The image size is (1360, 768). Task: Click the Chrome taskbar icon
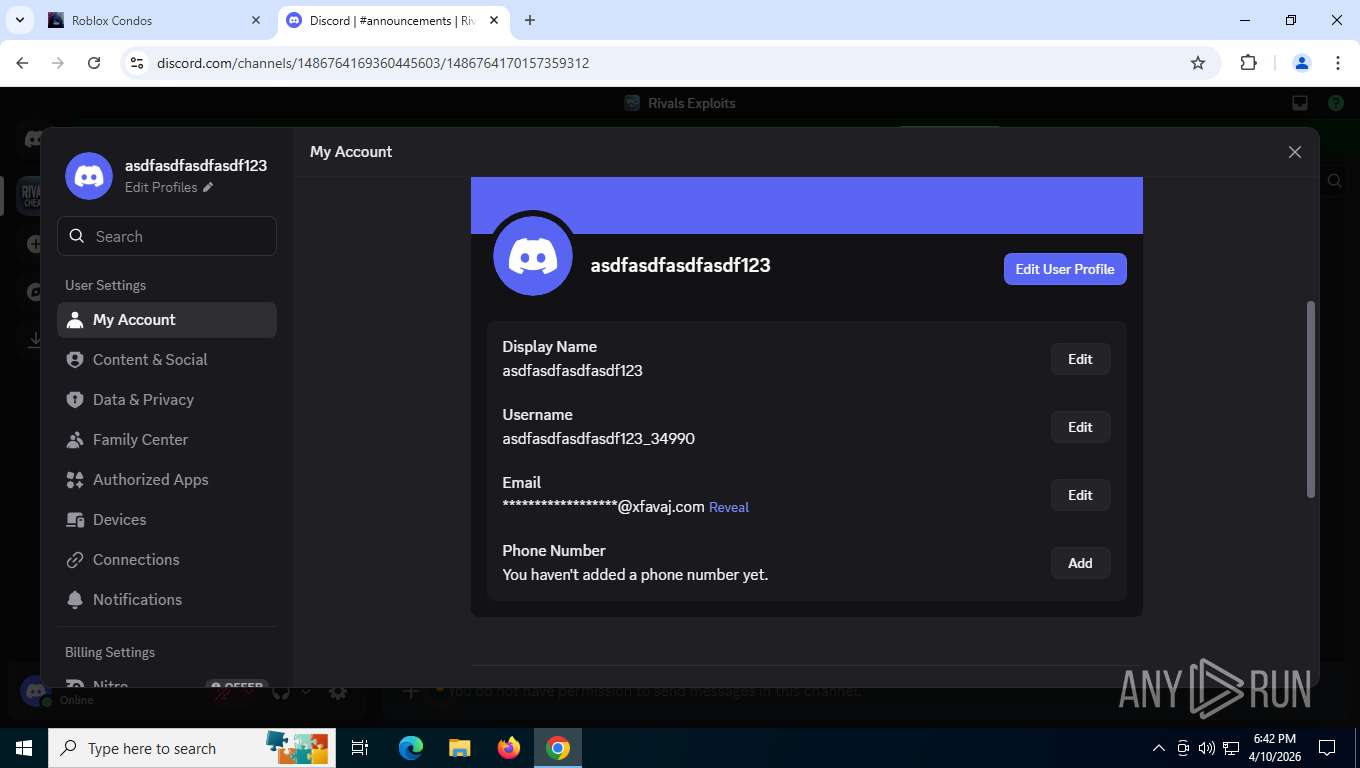[558, 748]
